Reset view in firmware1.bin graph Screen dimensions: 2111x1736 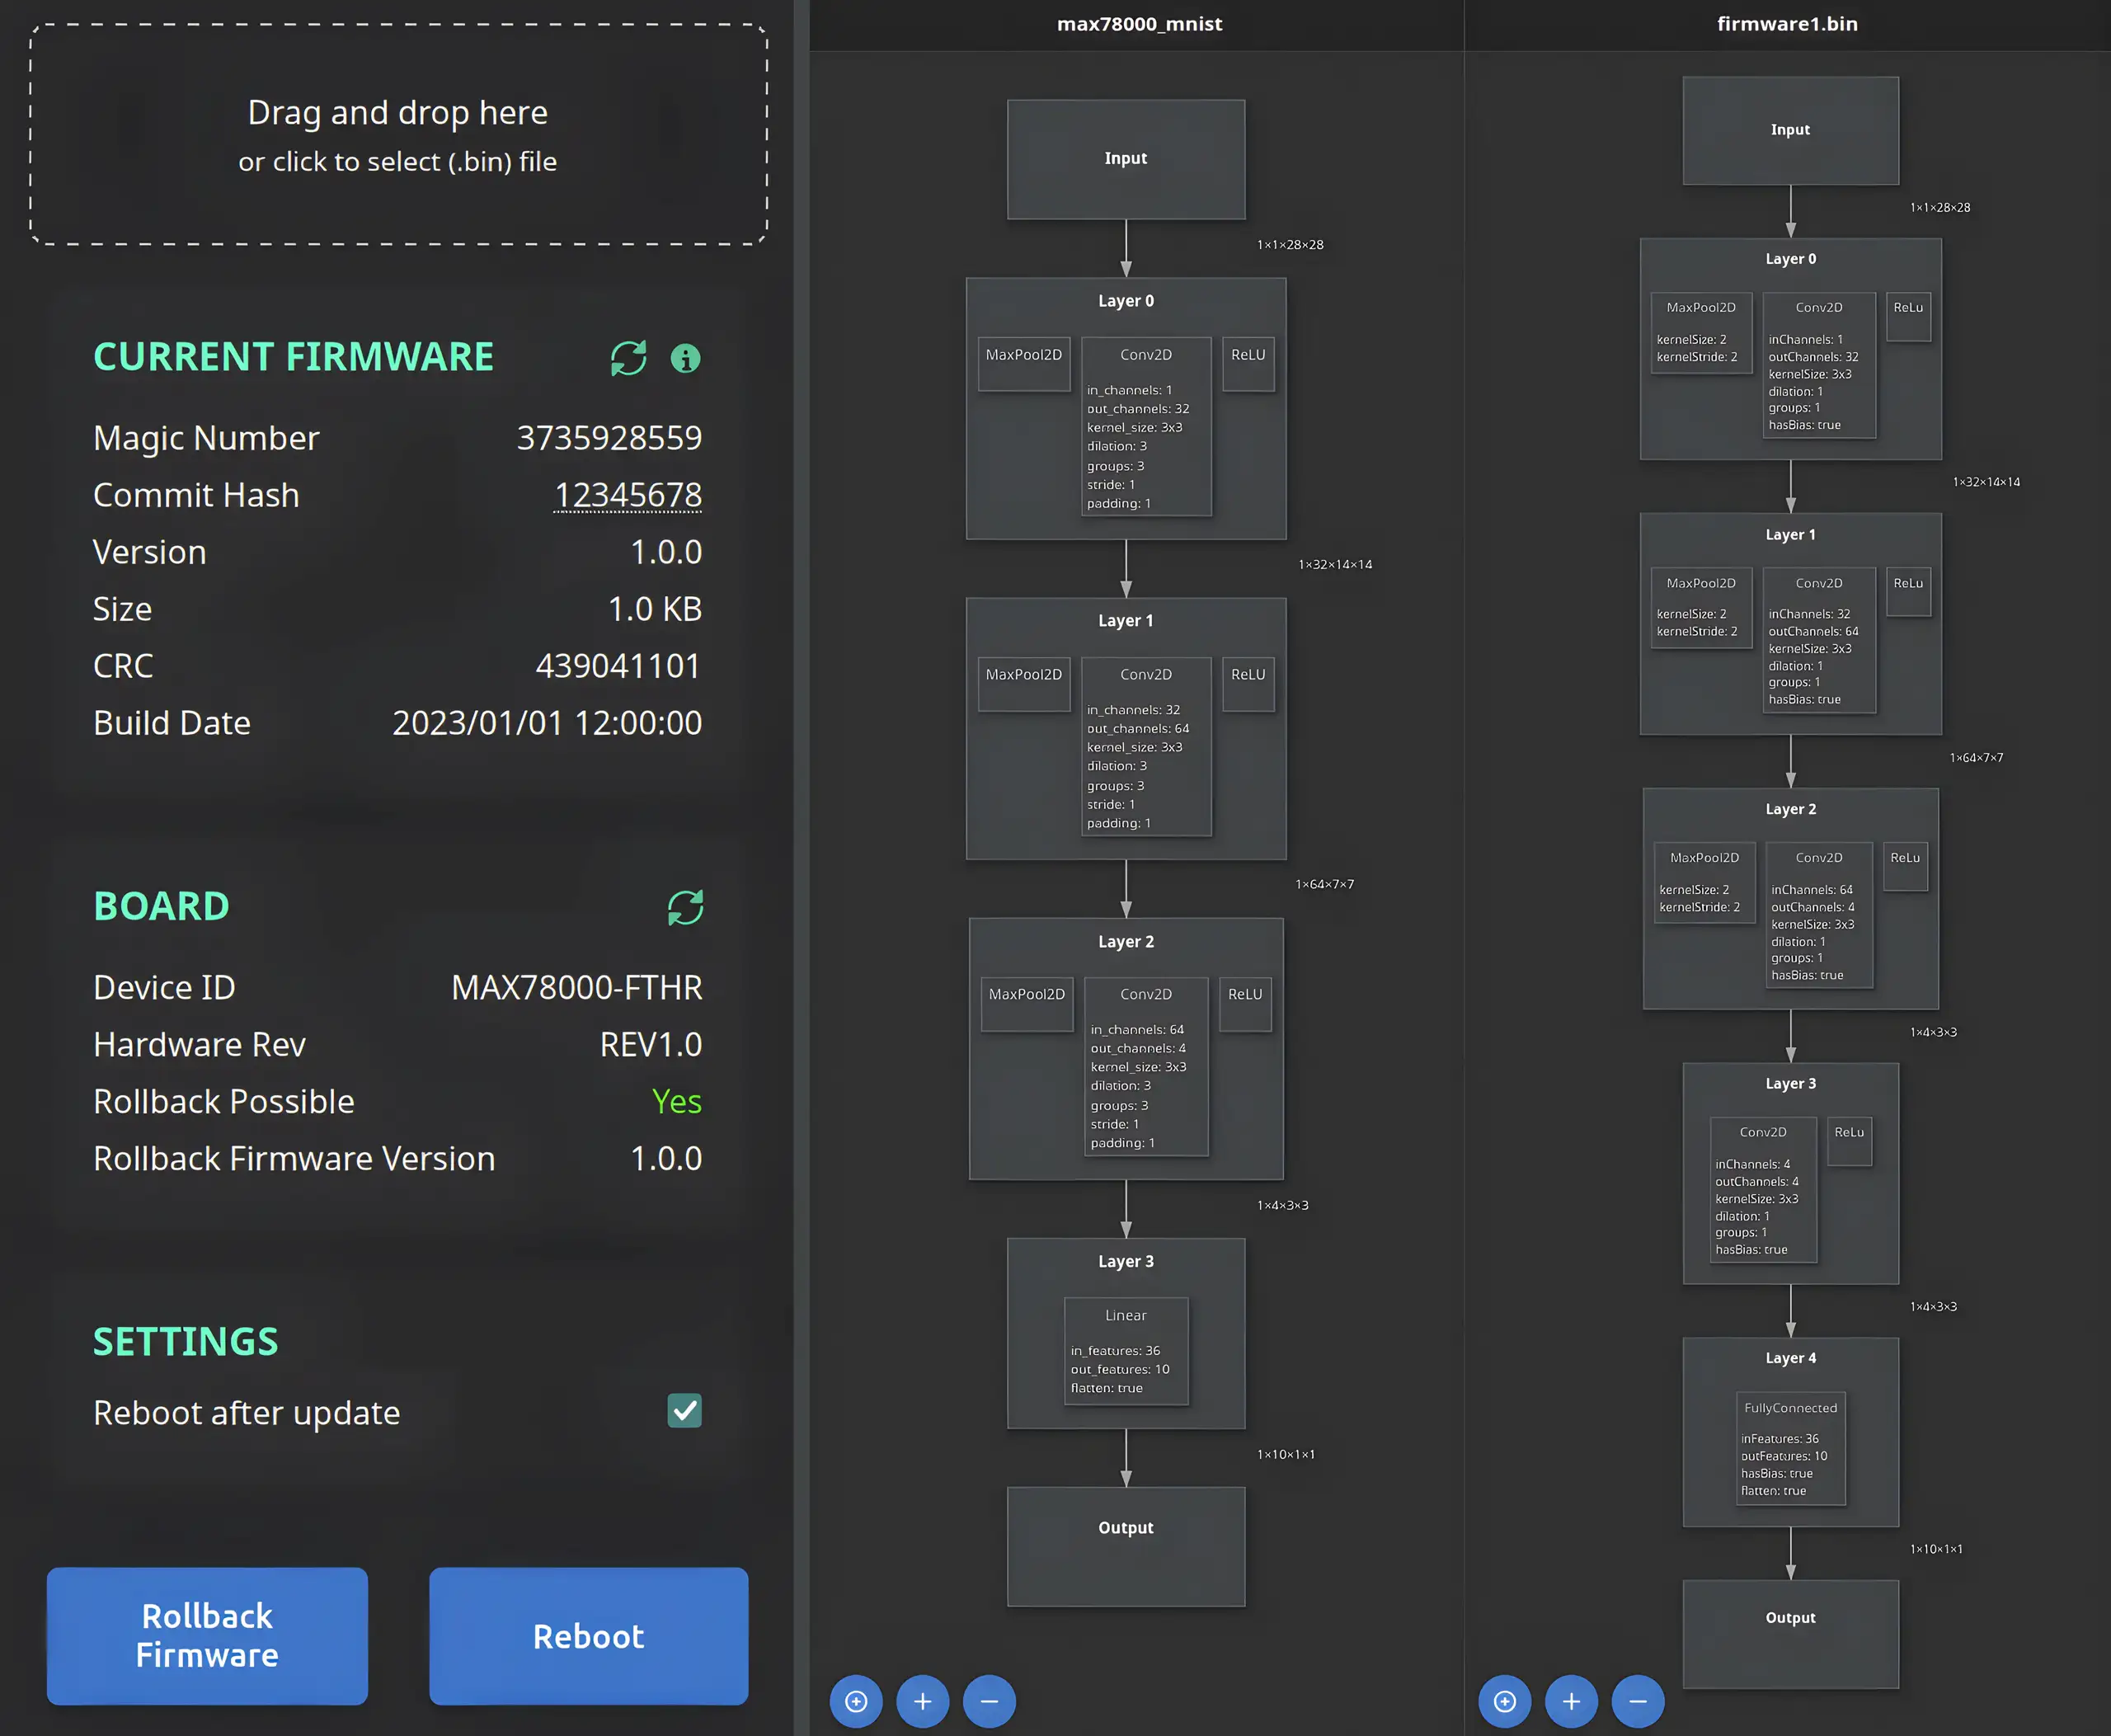click(x=1504, y=1701)
